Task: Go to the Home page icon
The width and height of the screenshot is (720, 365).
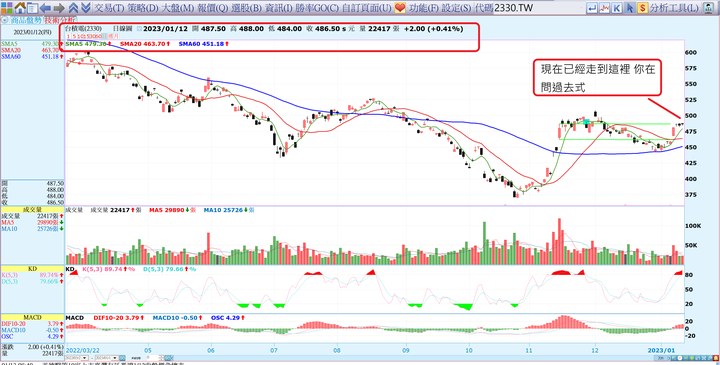Action: (20, 8)
